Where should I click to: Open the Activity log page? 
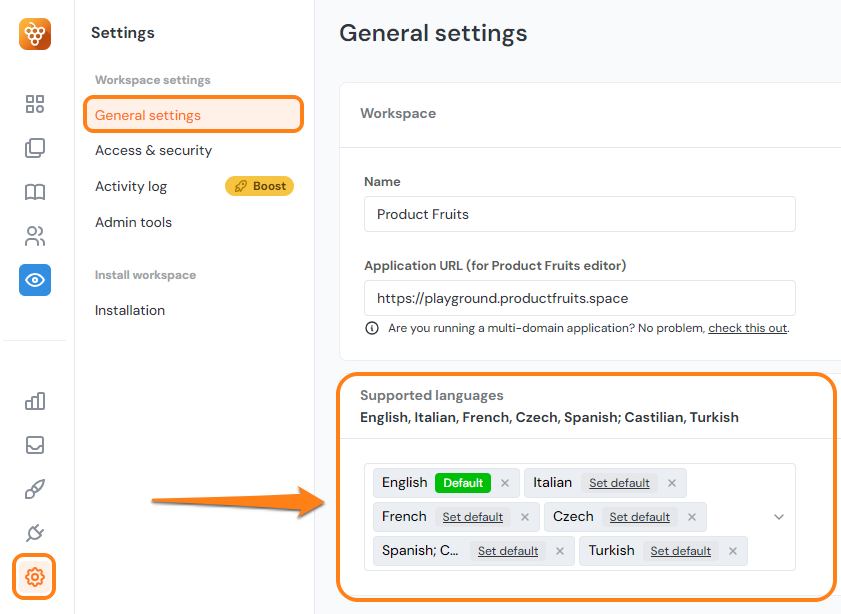pos(131,186)
